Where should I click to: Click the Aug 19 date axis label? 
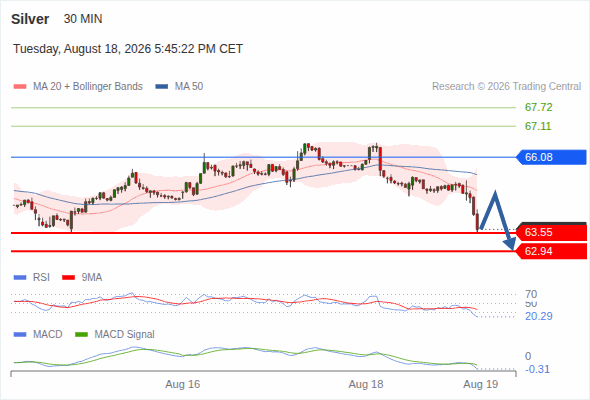pyautogui.click(x=481, y=384)
